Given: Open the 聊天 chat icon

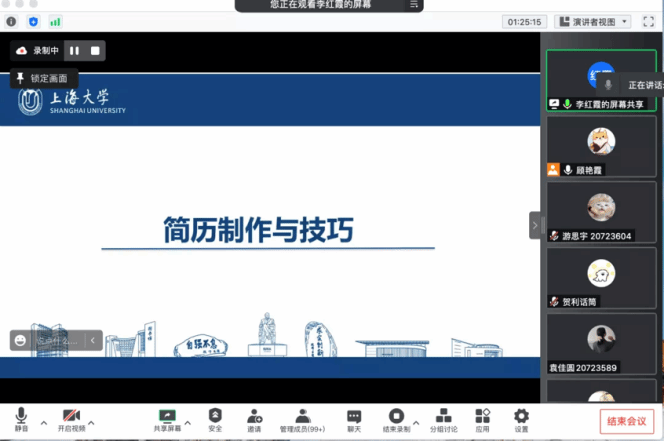Looking at the screenshot, I should (354, 416).
